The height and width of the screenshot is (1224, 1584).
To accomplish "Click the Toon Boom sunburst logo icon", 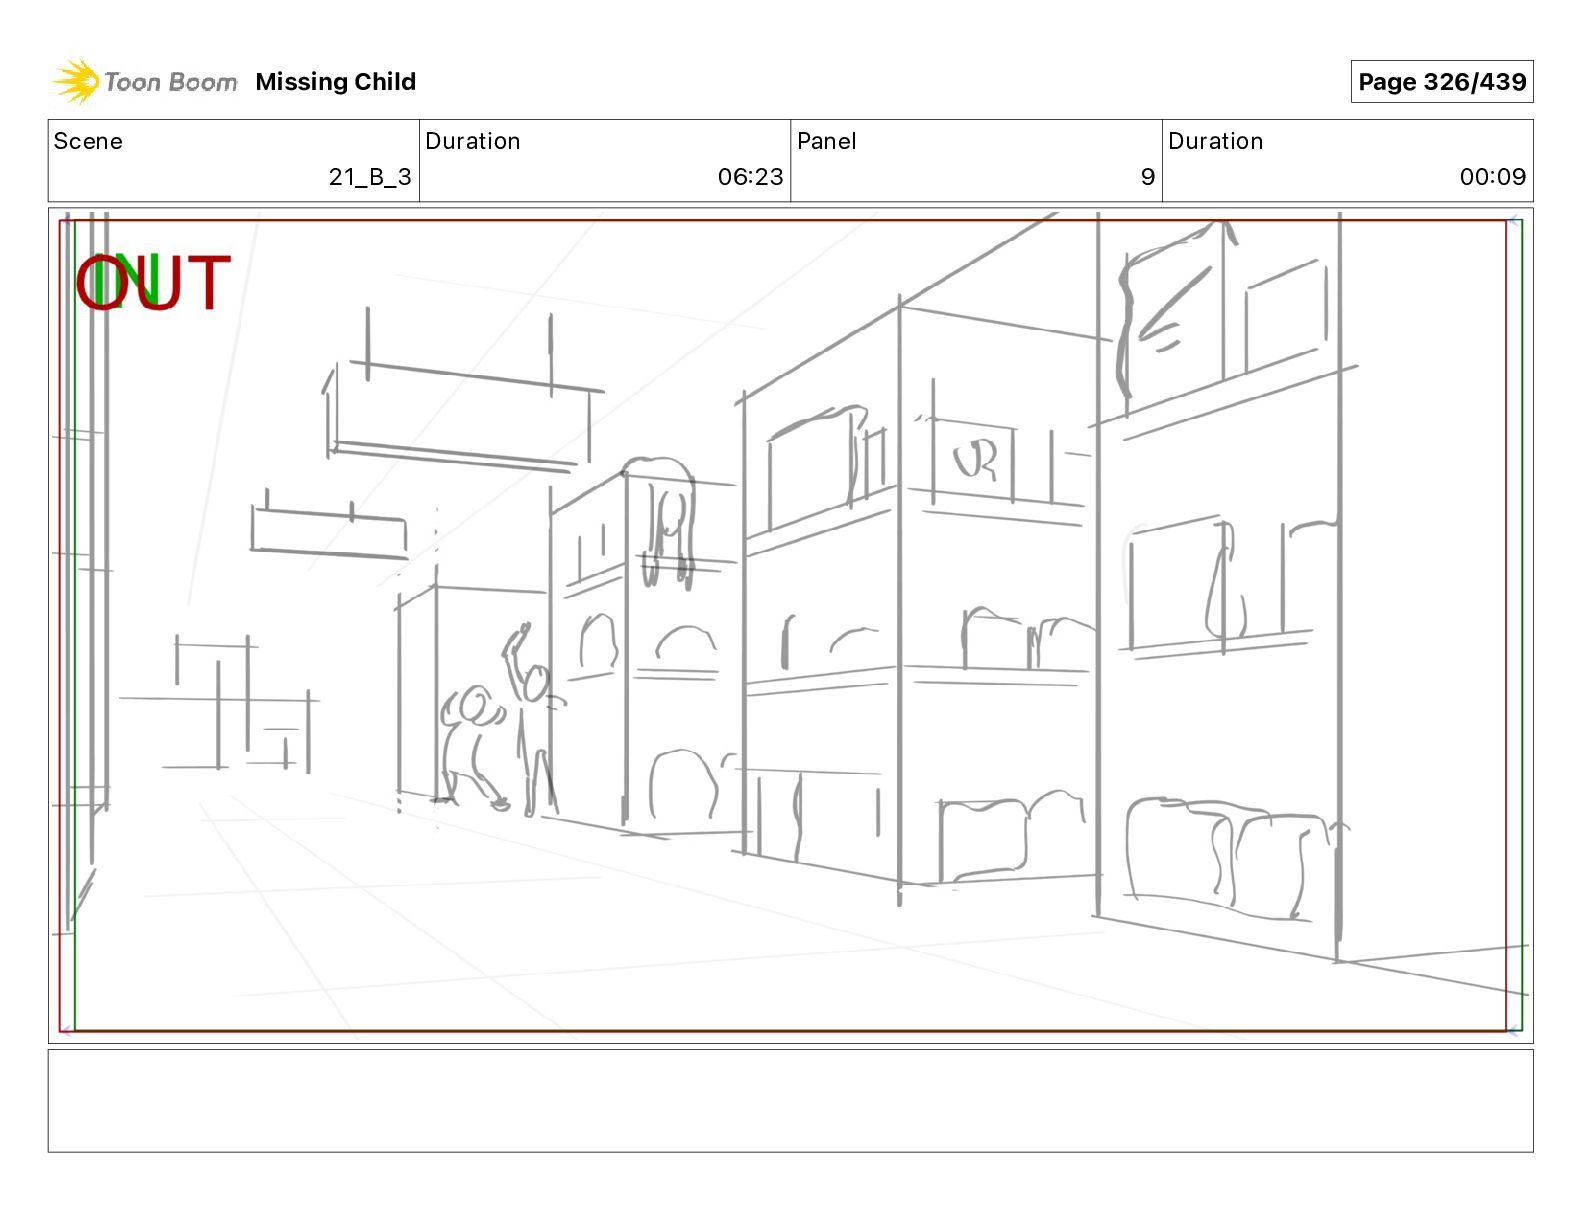I will pyautogui.click(x=75, y=81).
